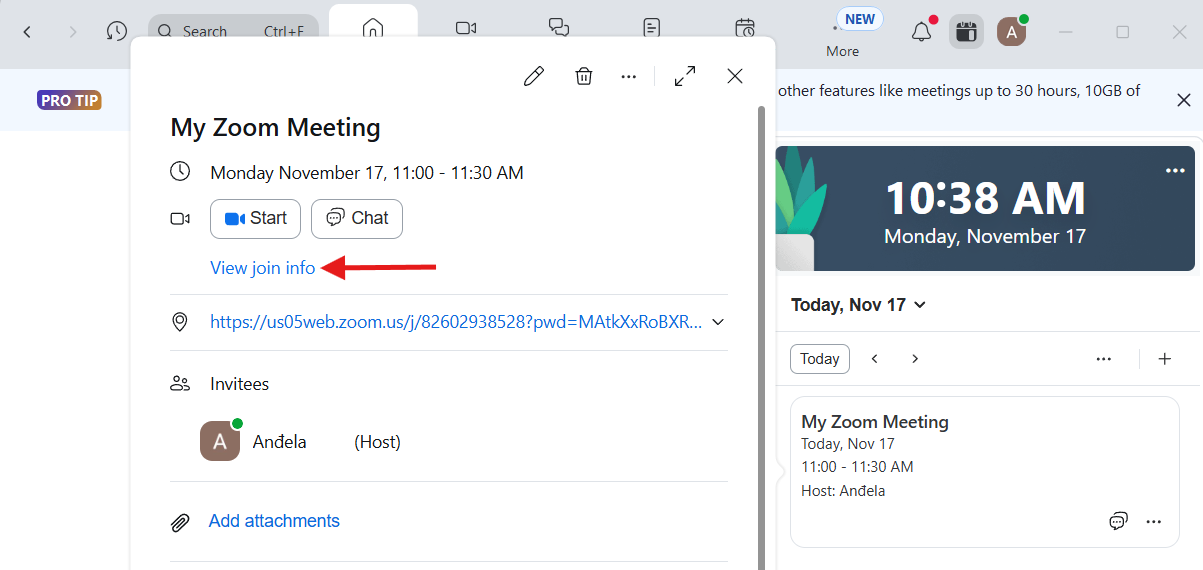Click the View join info link

pyautogui.click(x=262, y=268)
